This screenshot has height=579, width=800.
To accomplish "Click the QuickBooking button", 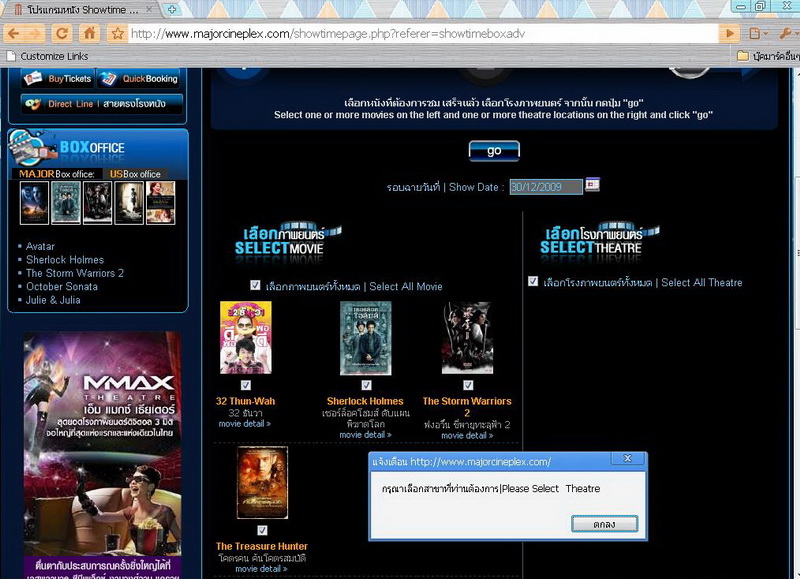I will 139,79.
